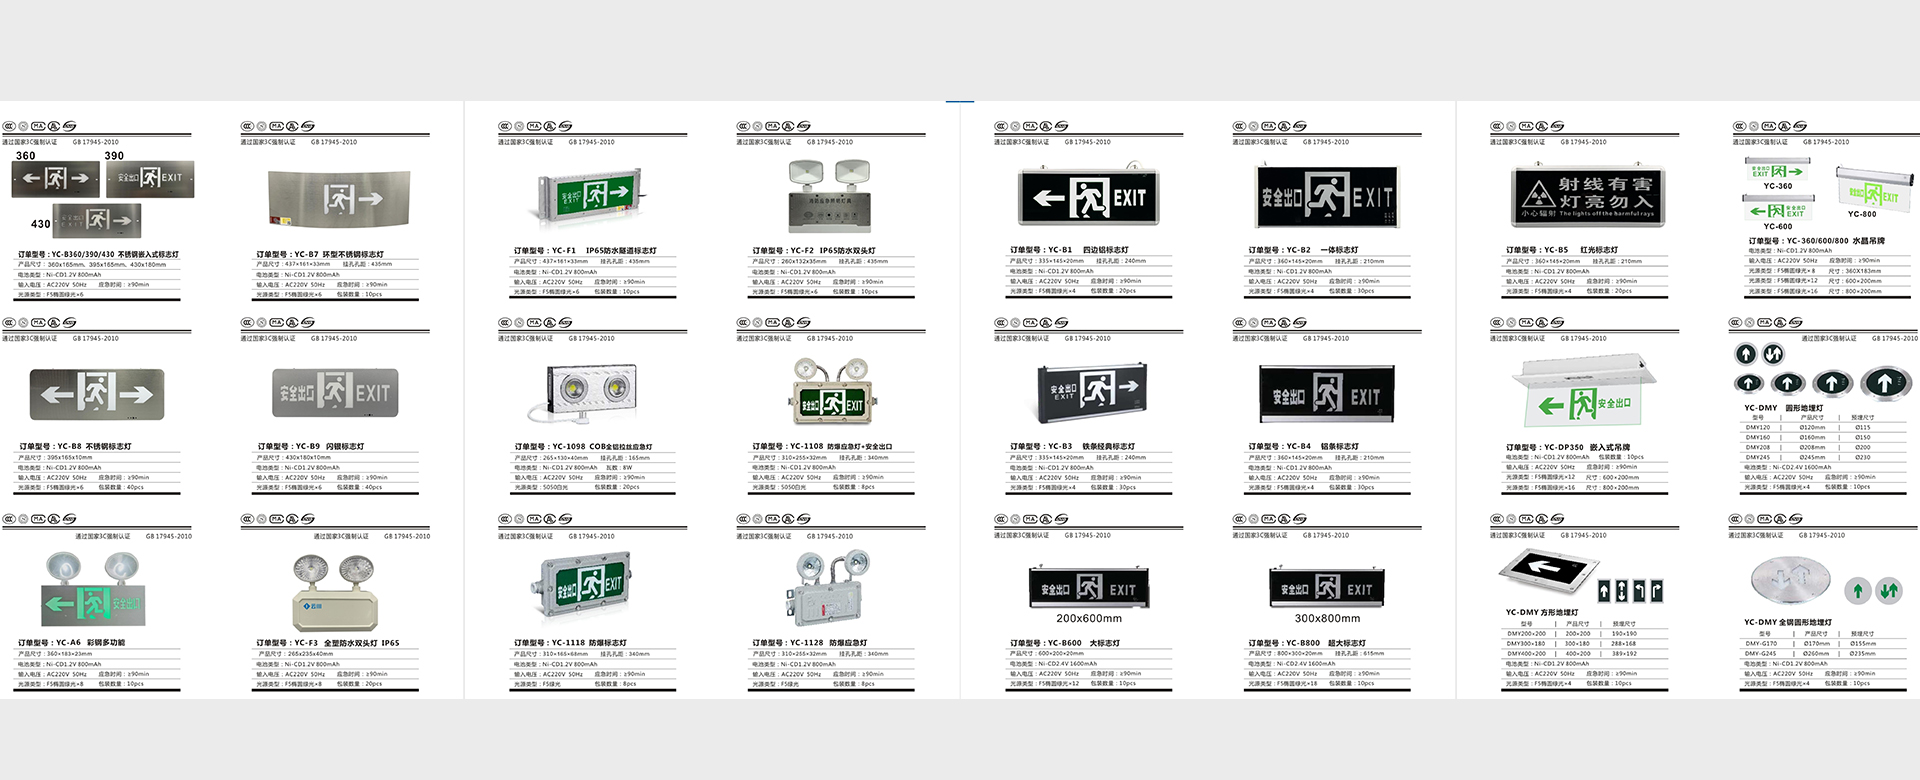Select the 'YC-1118 防爆标志灯' heading
Screen dimensions: 1920x780
589,643
